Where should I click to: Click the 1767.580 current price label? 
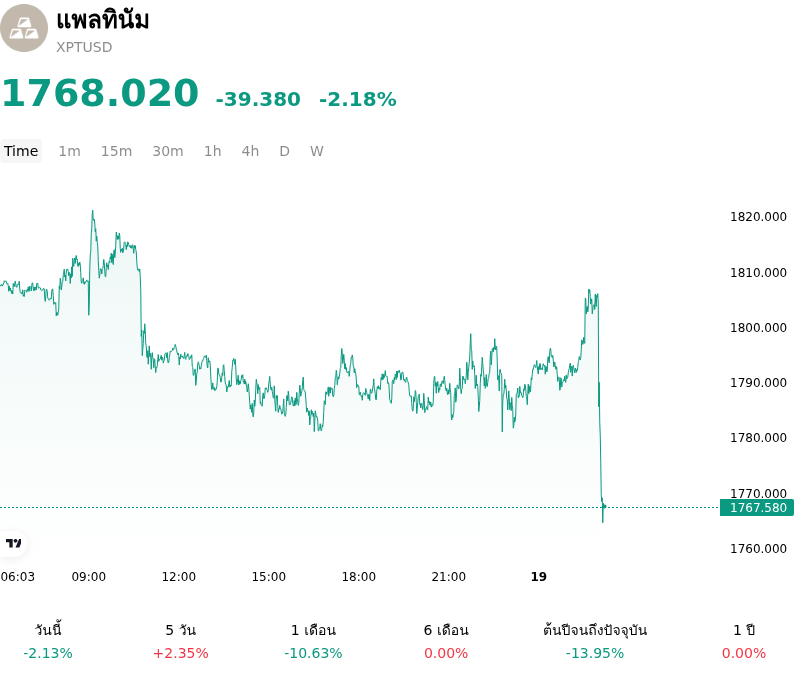[x=757, y=508]
